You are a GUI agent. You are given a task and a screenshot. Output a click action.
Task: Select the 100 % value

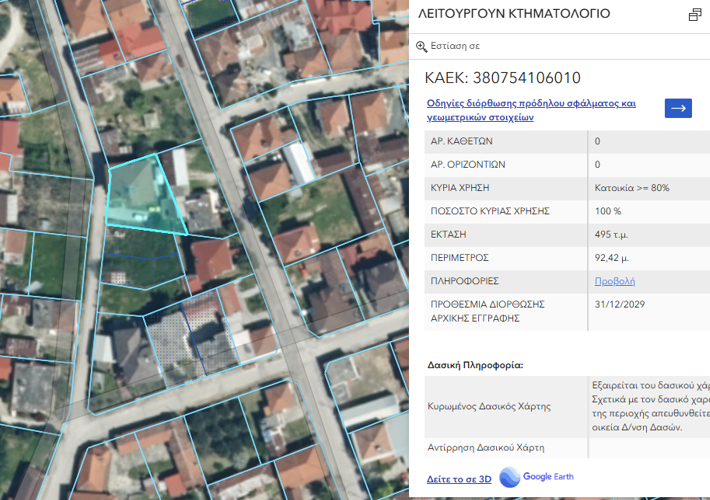[608, 211]
